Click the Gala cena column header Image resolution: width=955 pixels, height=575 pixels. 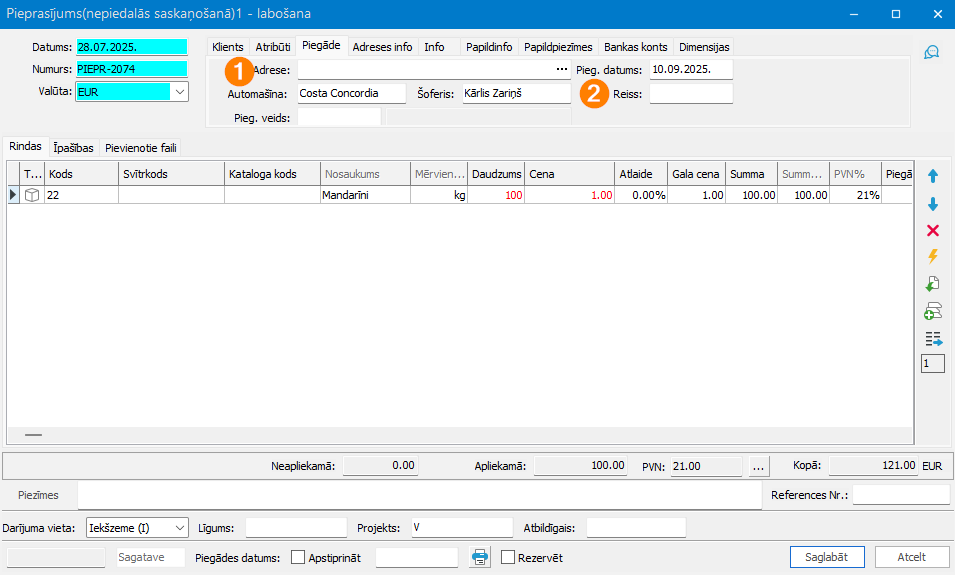pyautogui.click(x=697, y=174)
